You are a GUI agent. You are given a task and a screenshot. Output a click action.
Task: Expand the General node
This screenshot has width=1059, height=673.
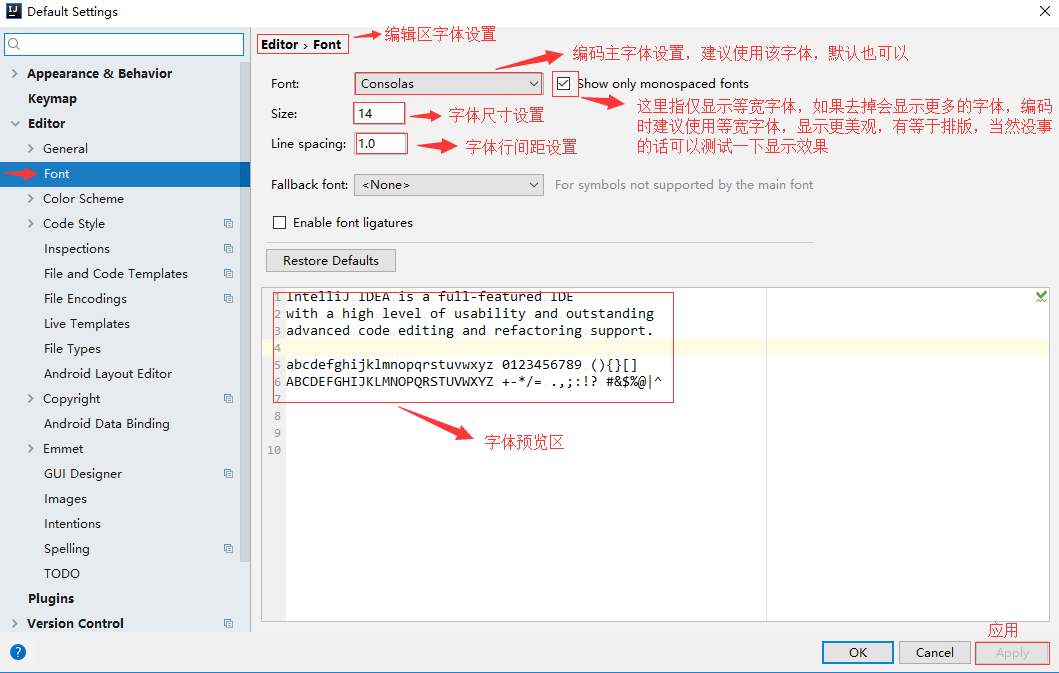pyautogui.click(x=30, y=149)
